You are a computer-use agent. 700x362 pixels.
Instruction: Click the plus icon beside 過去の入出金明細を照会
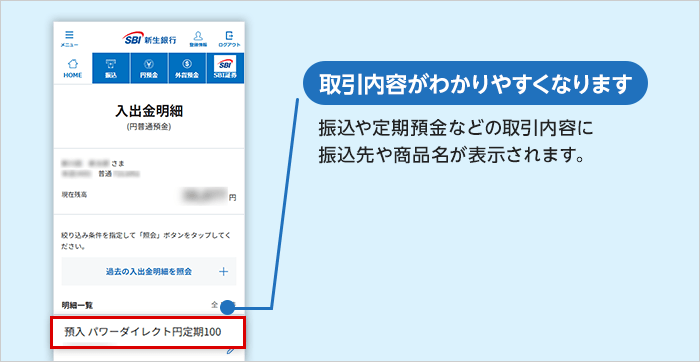point(224,271)
